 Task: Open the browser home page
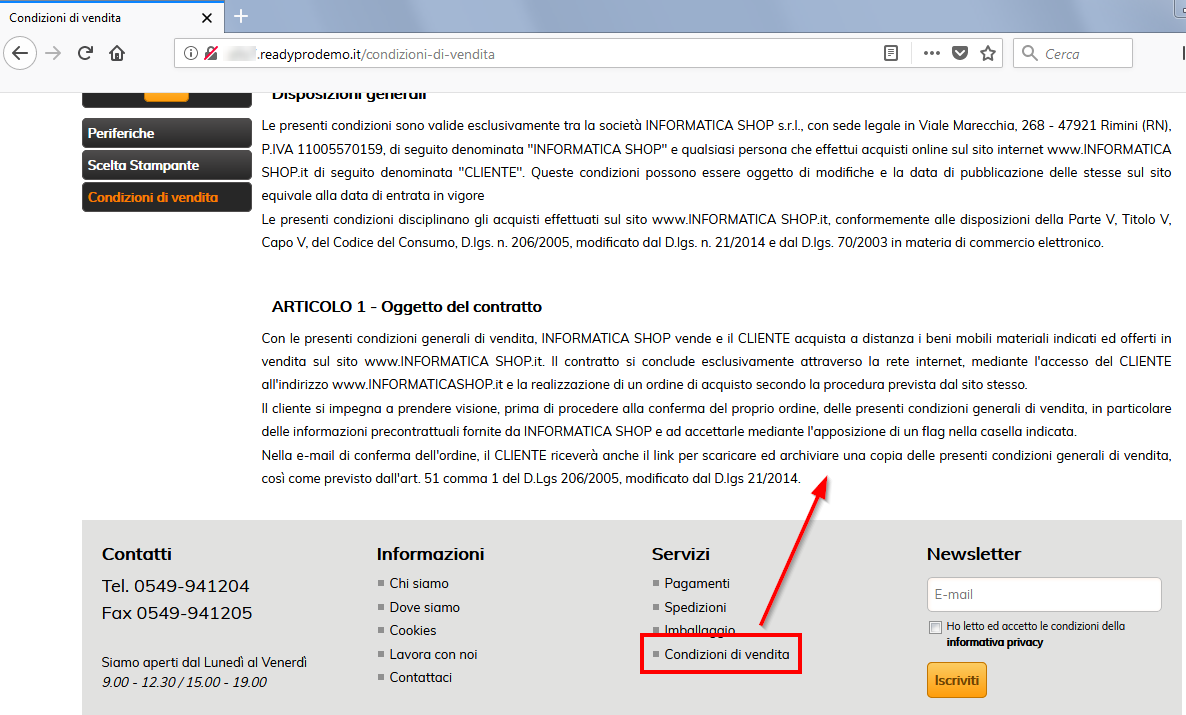[117, 53]
